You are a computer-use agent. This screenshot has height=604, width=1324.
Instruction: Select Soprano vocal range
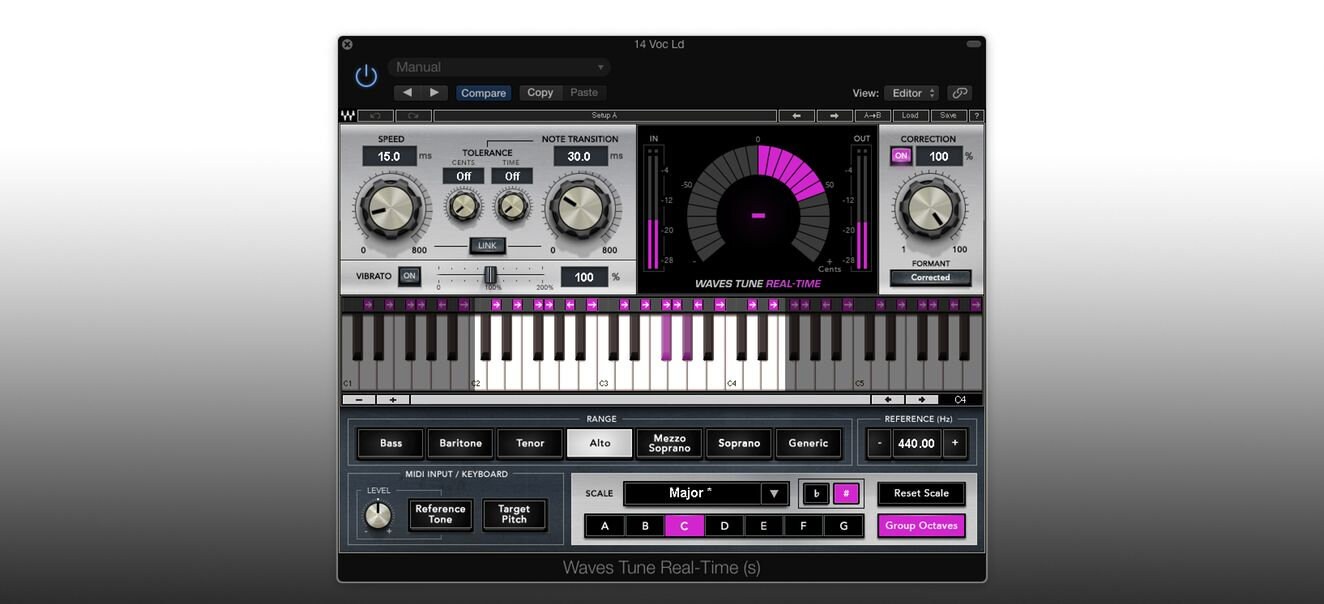click(739, 443)
